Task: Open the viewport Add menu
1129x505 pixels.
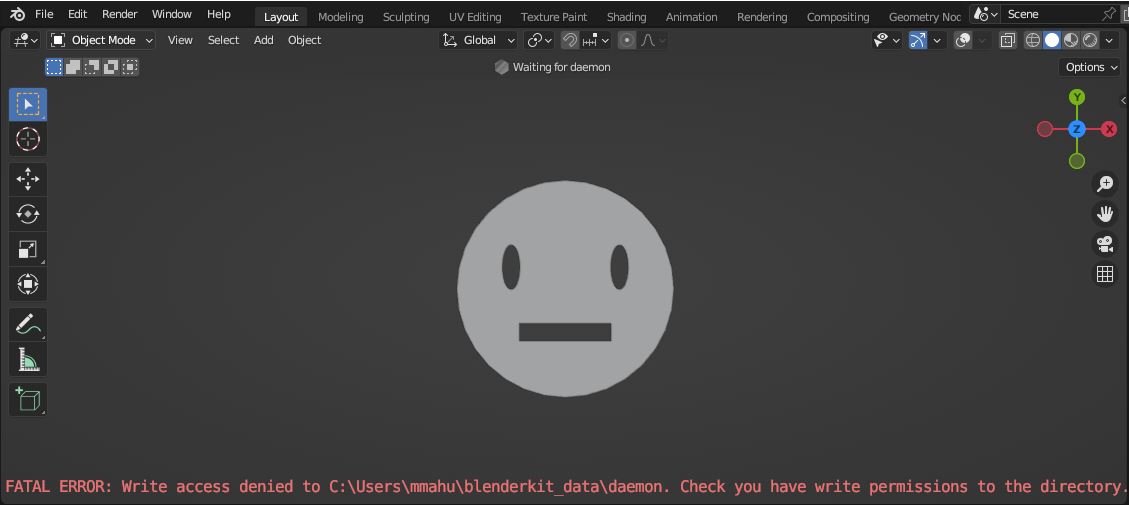Action: click(264, 40)
